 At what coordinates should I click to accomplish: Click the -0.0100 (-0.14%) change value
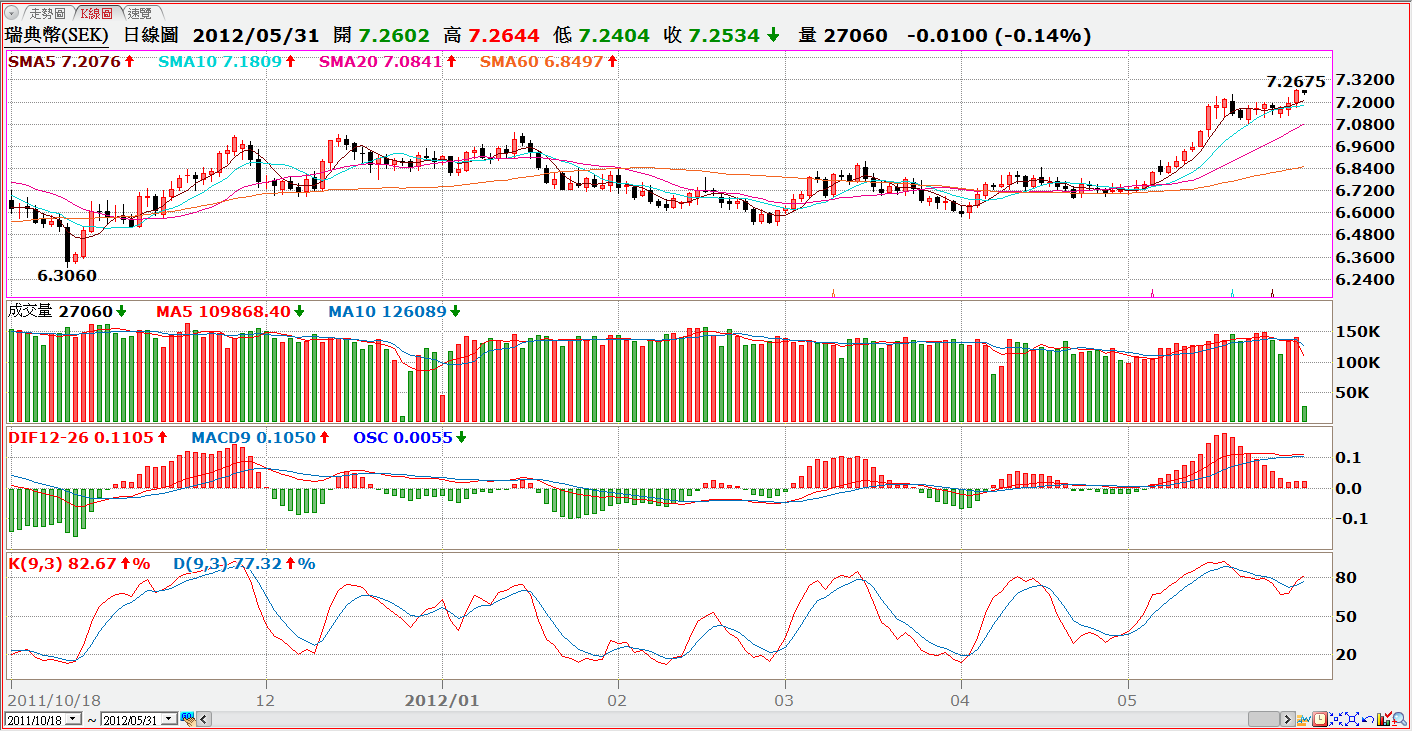(x=998, y=36)
